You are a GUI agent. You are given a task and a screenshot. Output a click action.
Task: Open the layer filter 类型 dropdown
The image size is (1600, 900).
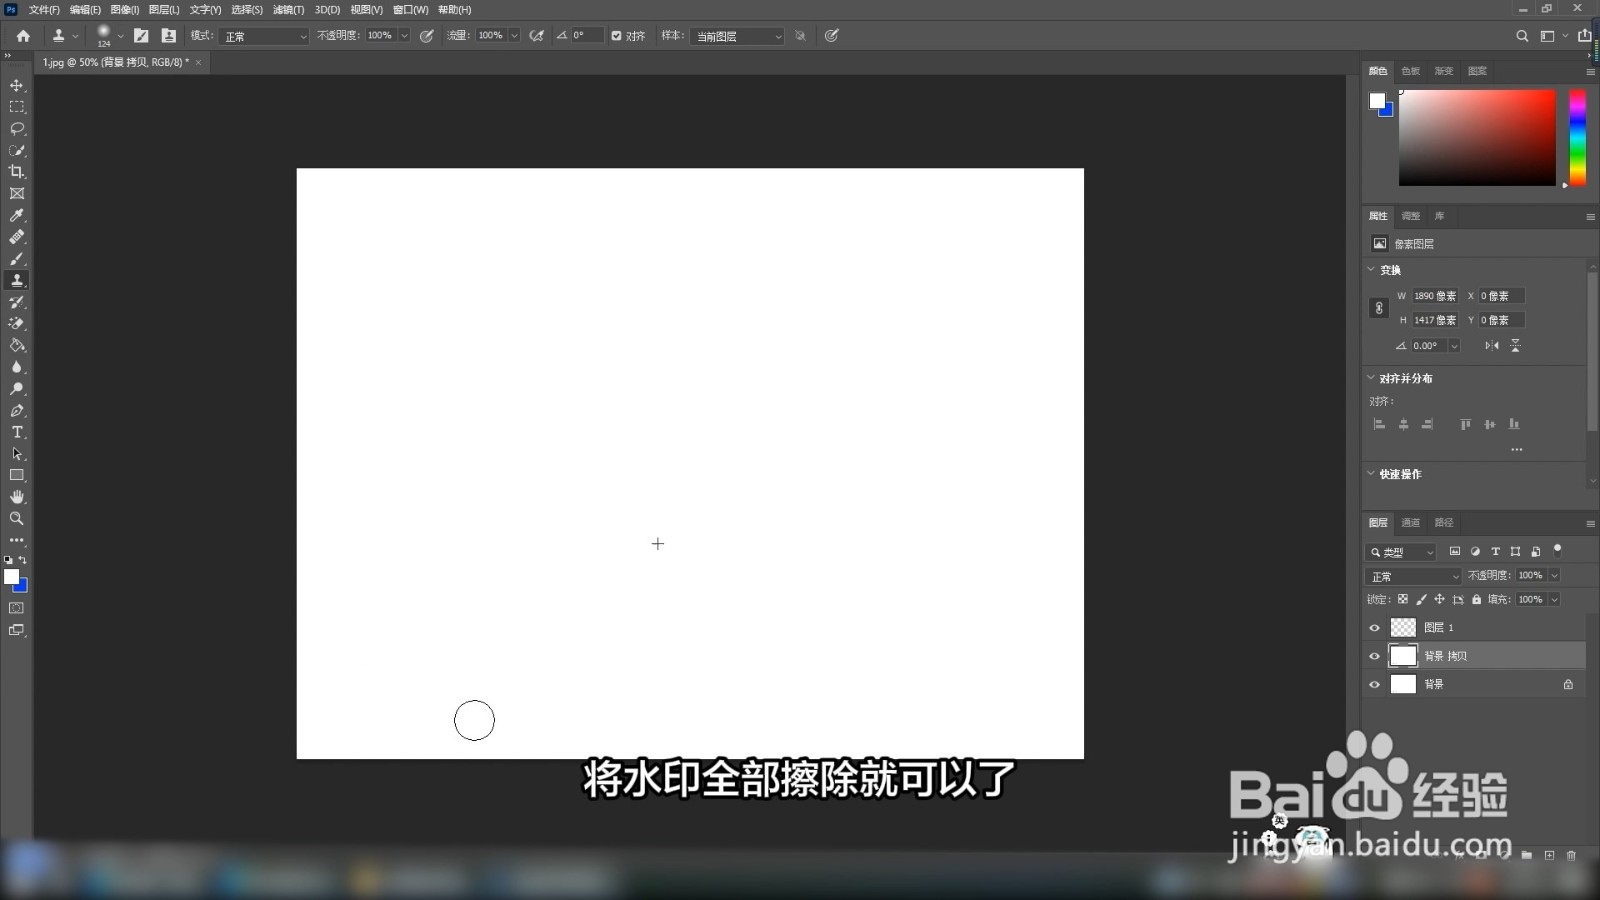(x=1401, y=552)
